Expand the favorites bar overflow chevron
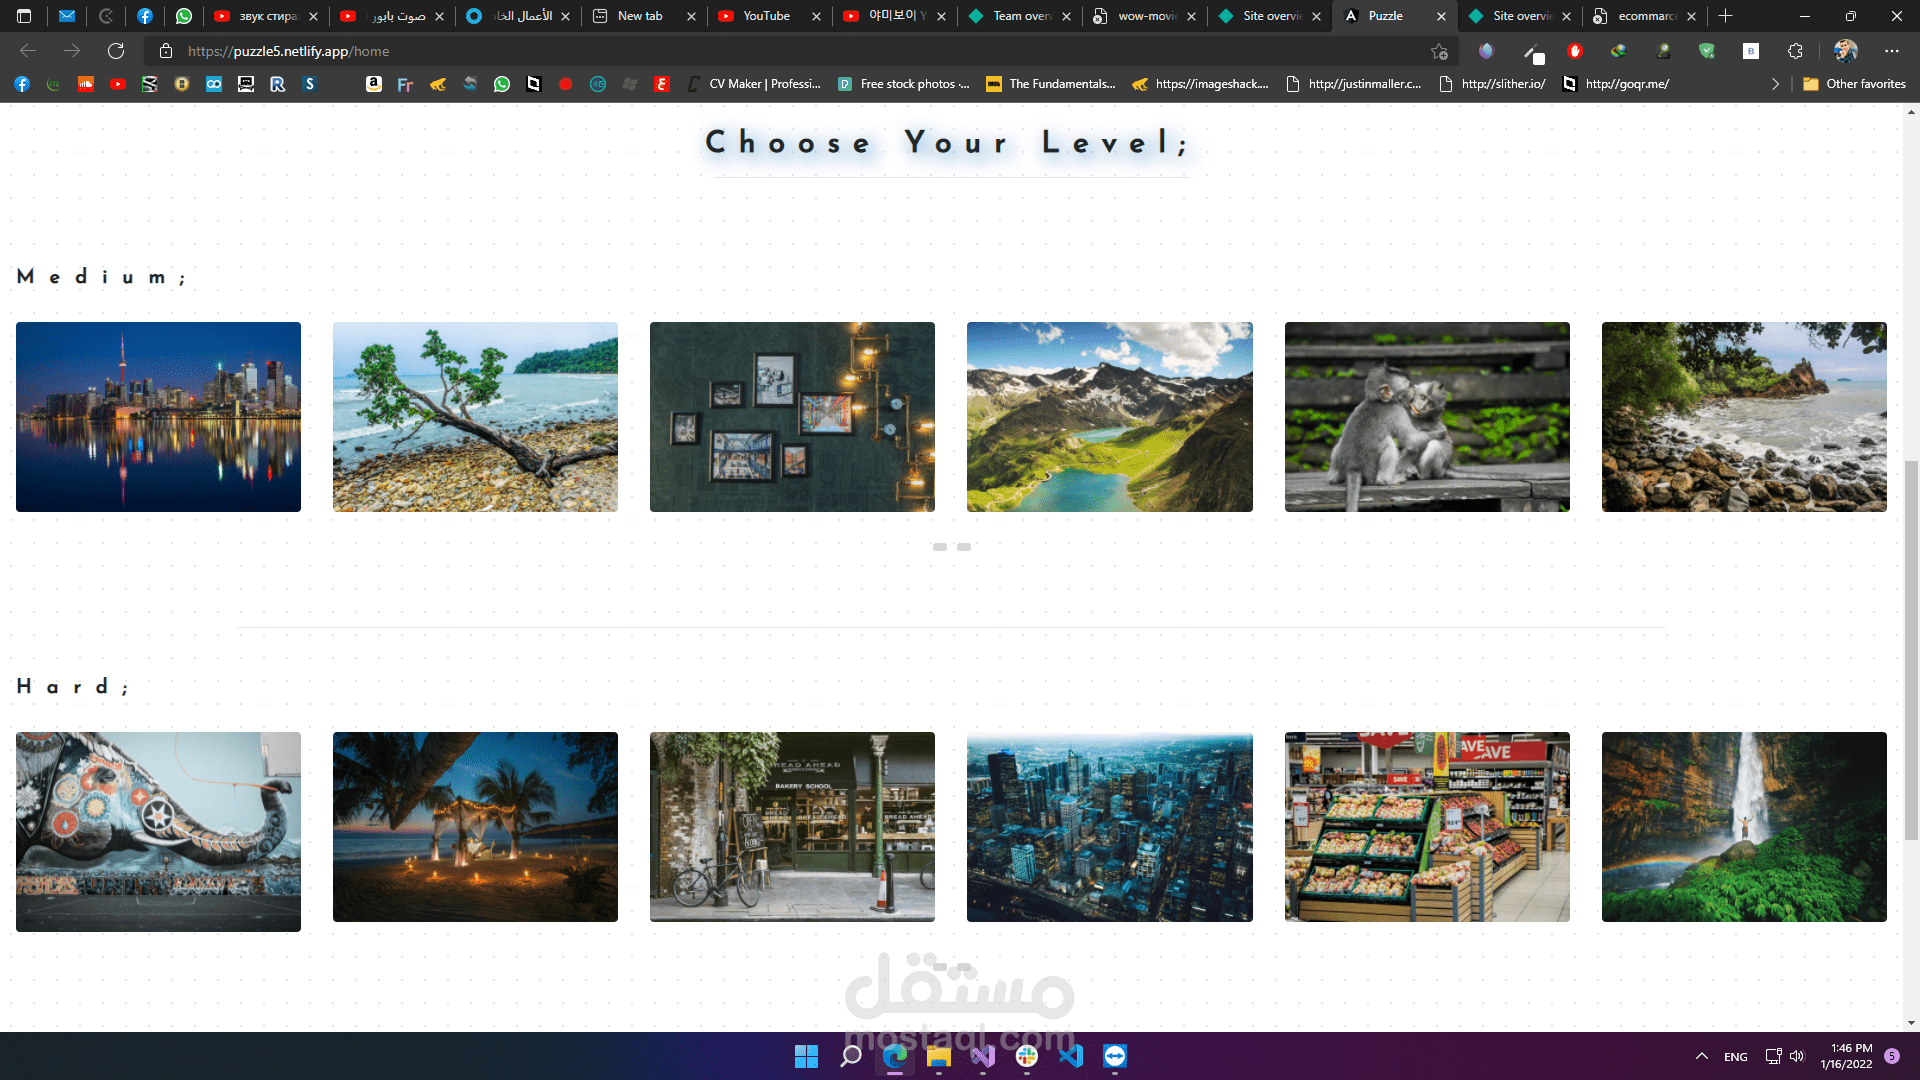 (1775, 84)
